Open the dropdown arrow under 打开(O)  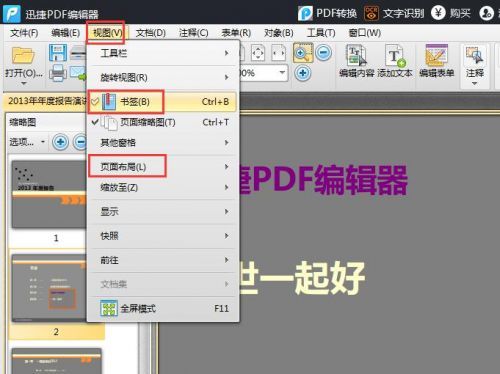click(23, 83)
